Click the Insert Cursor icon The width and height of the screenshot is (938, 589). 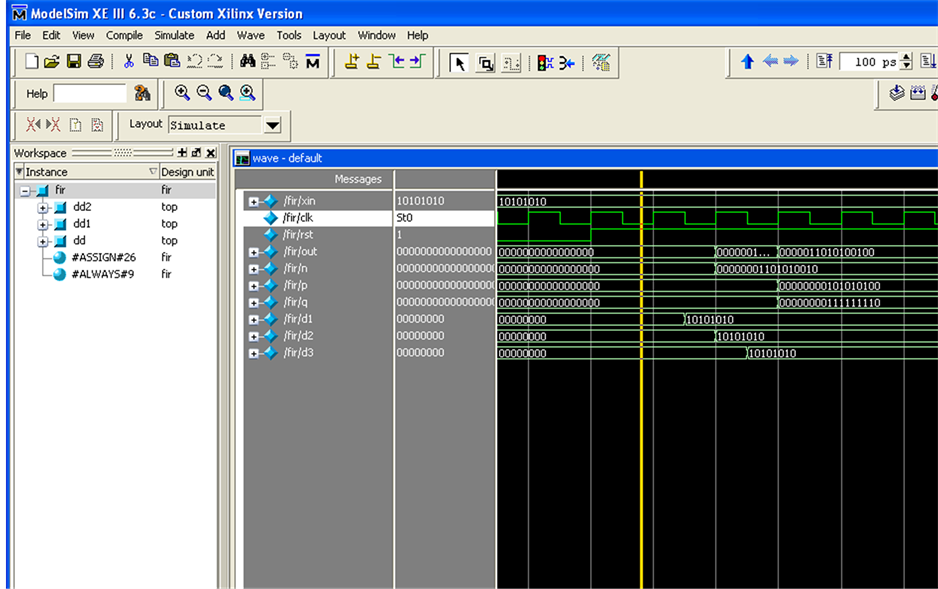[352, 62]
